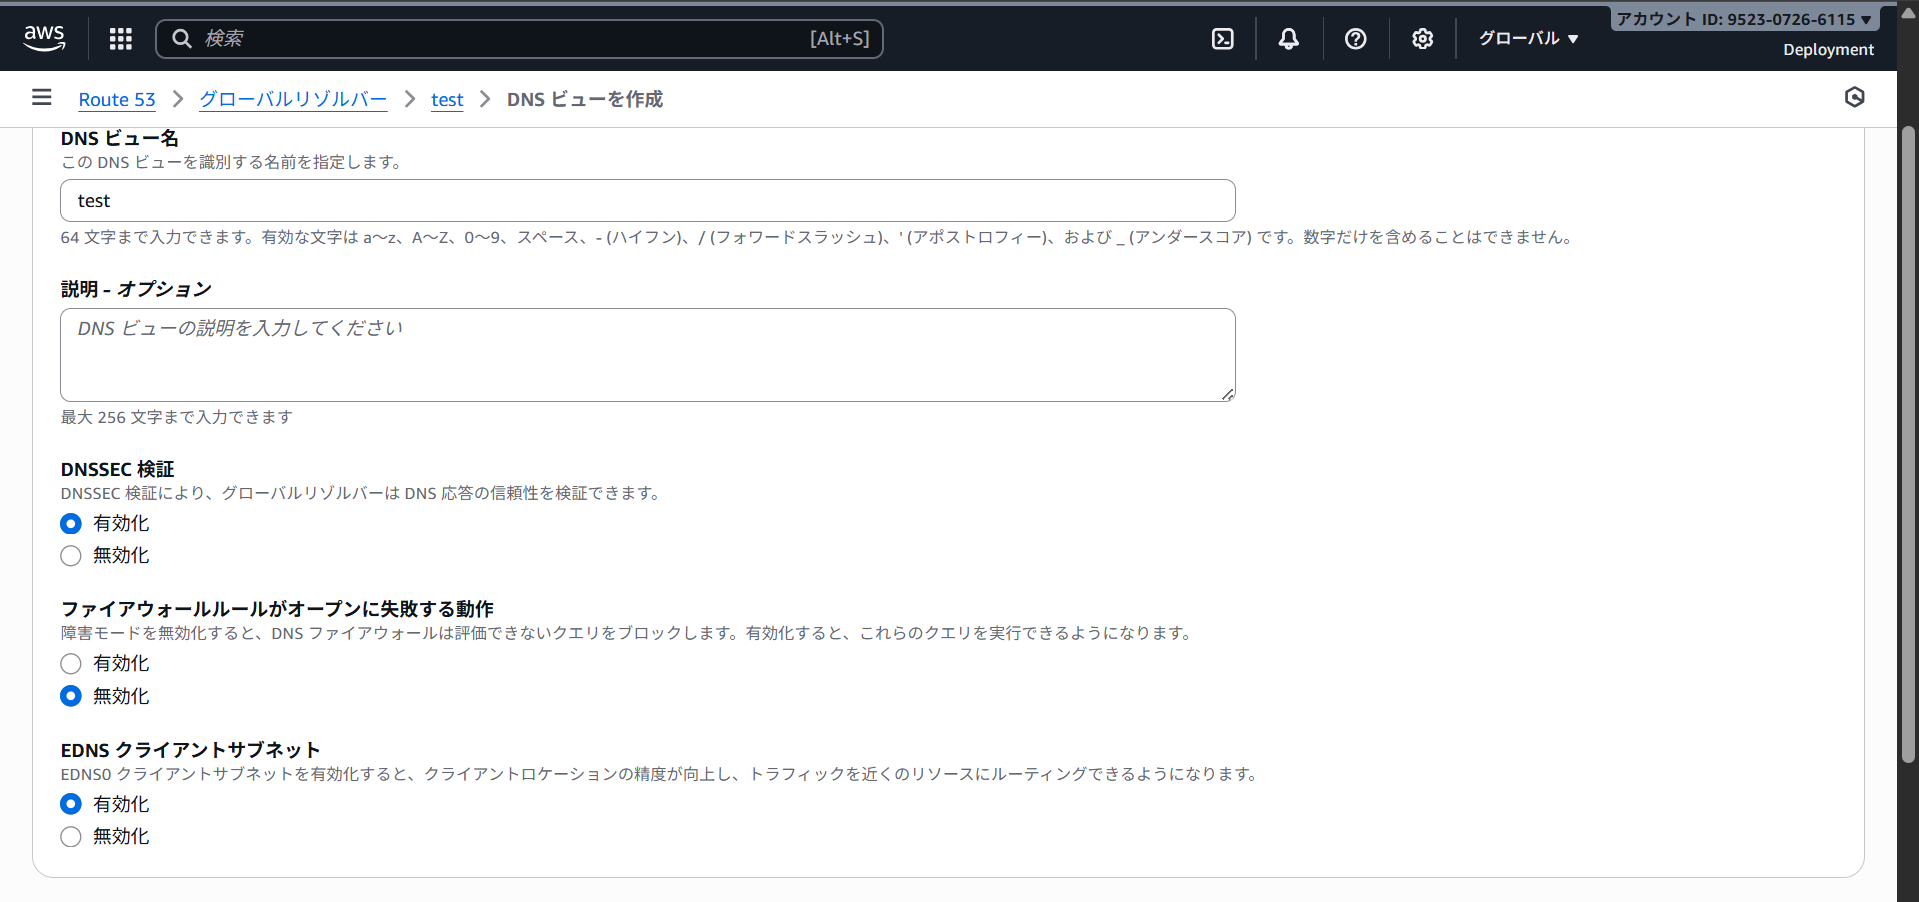1919x902 pixels.
Task: Launch the CloudShell terminal icon
Action: [1222, 38]
